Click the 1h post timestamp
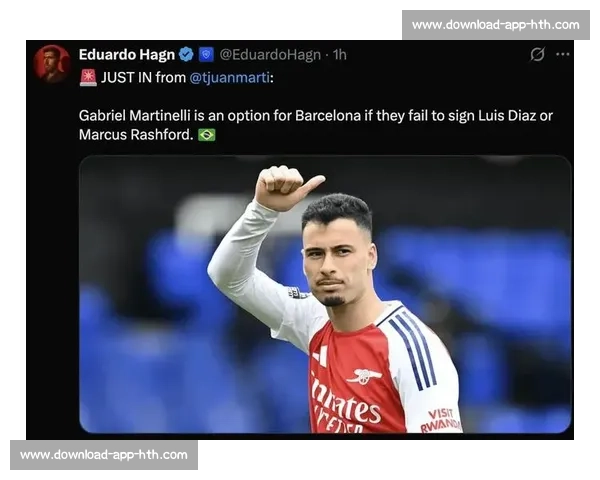This screenshot has height=480, width=600. click(x=339, y=55)
